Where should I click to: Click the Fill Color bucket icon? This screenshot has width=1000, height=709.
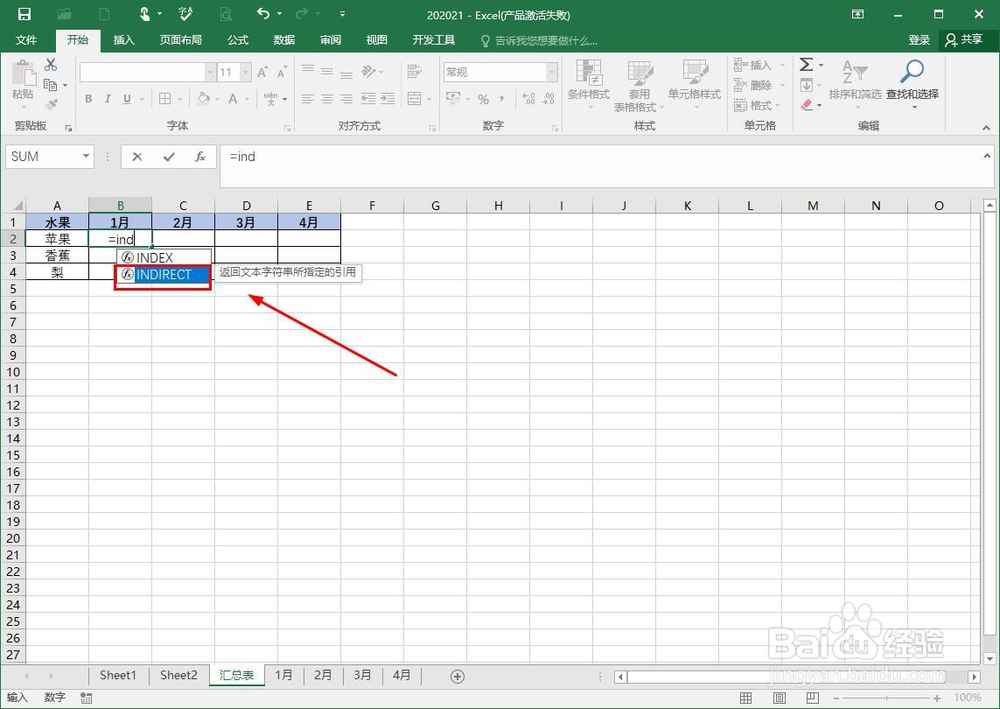pos(203,99)
